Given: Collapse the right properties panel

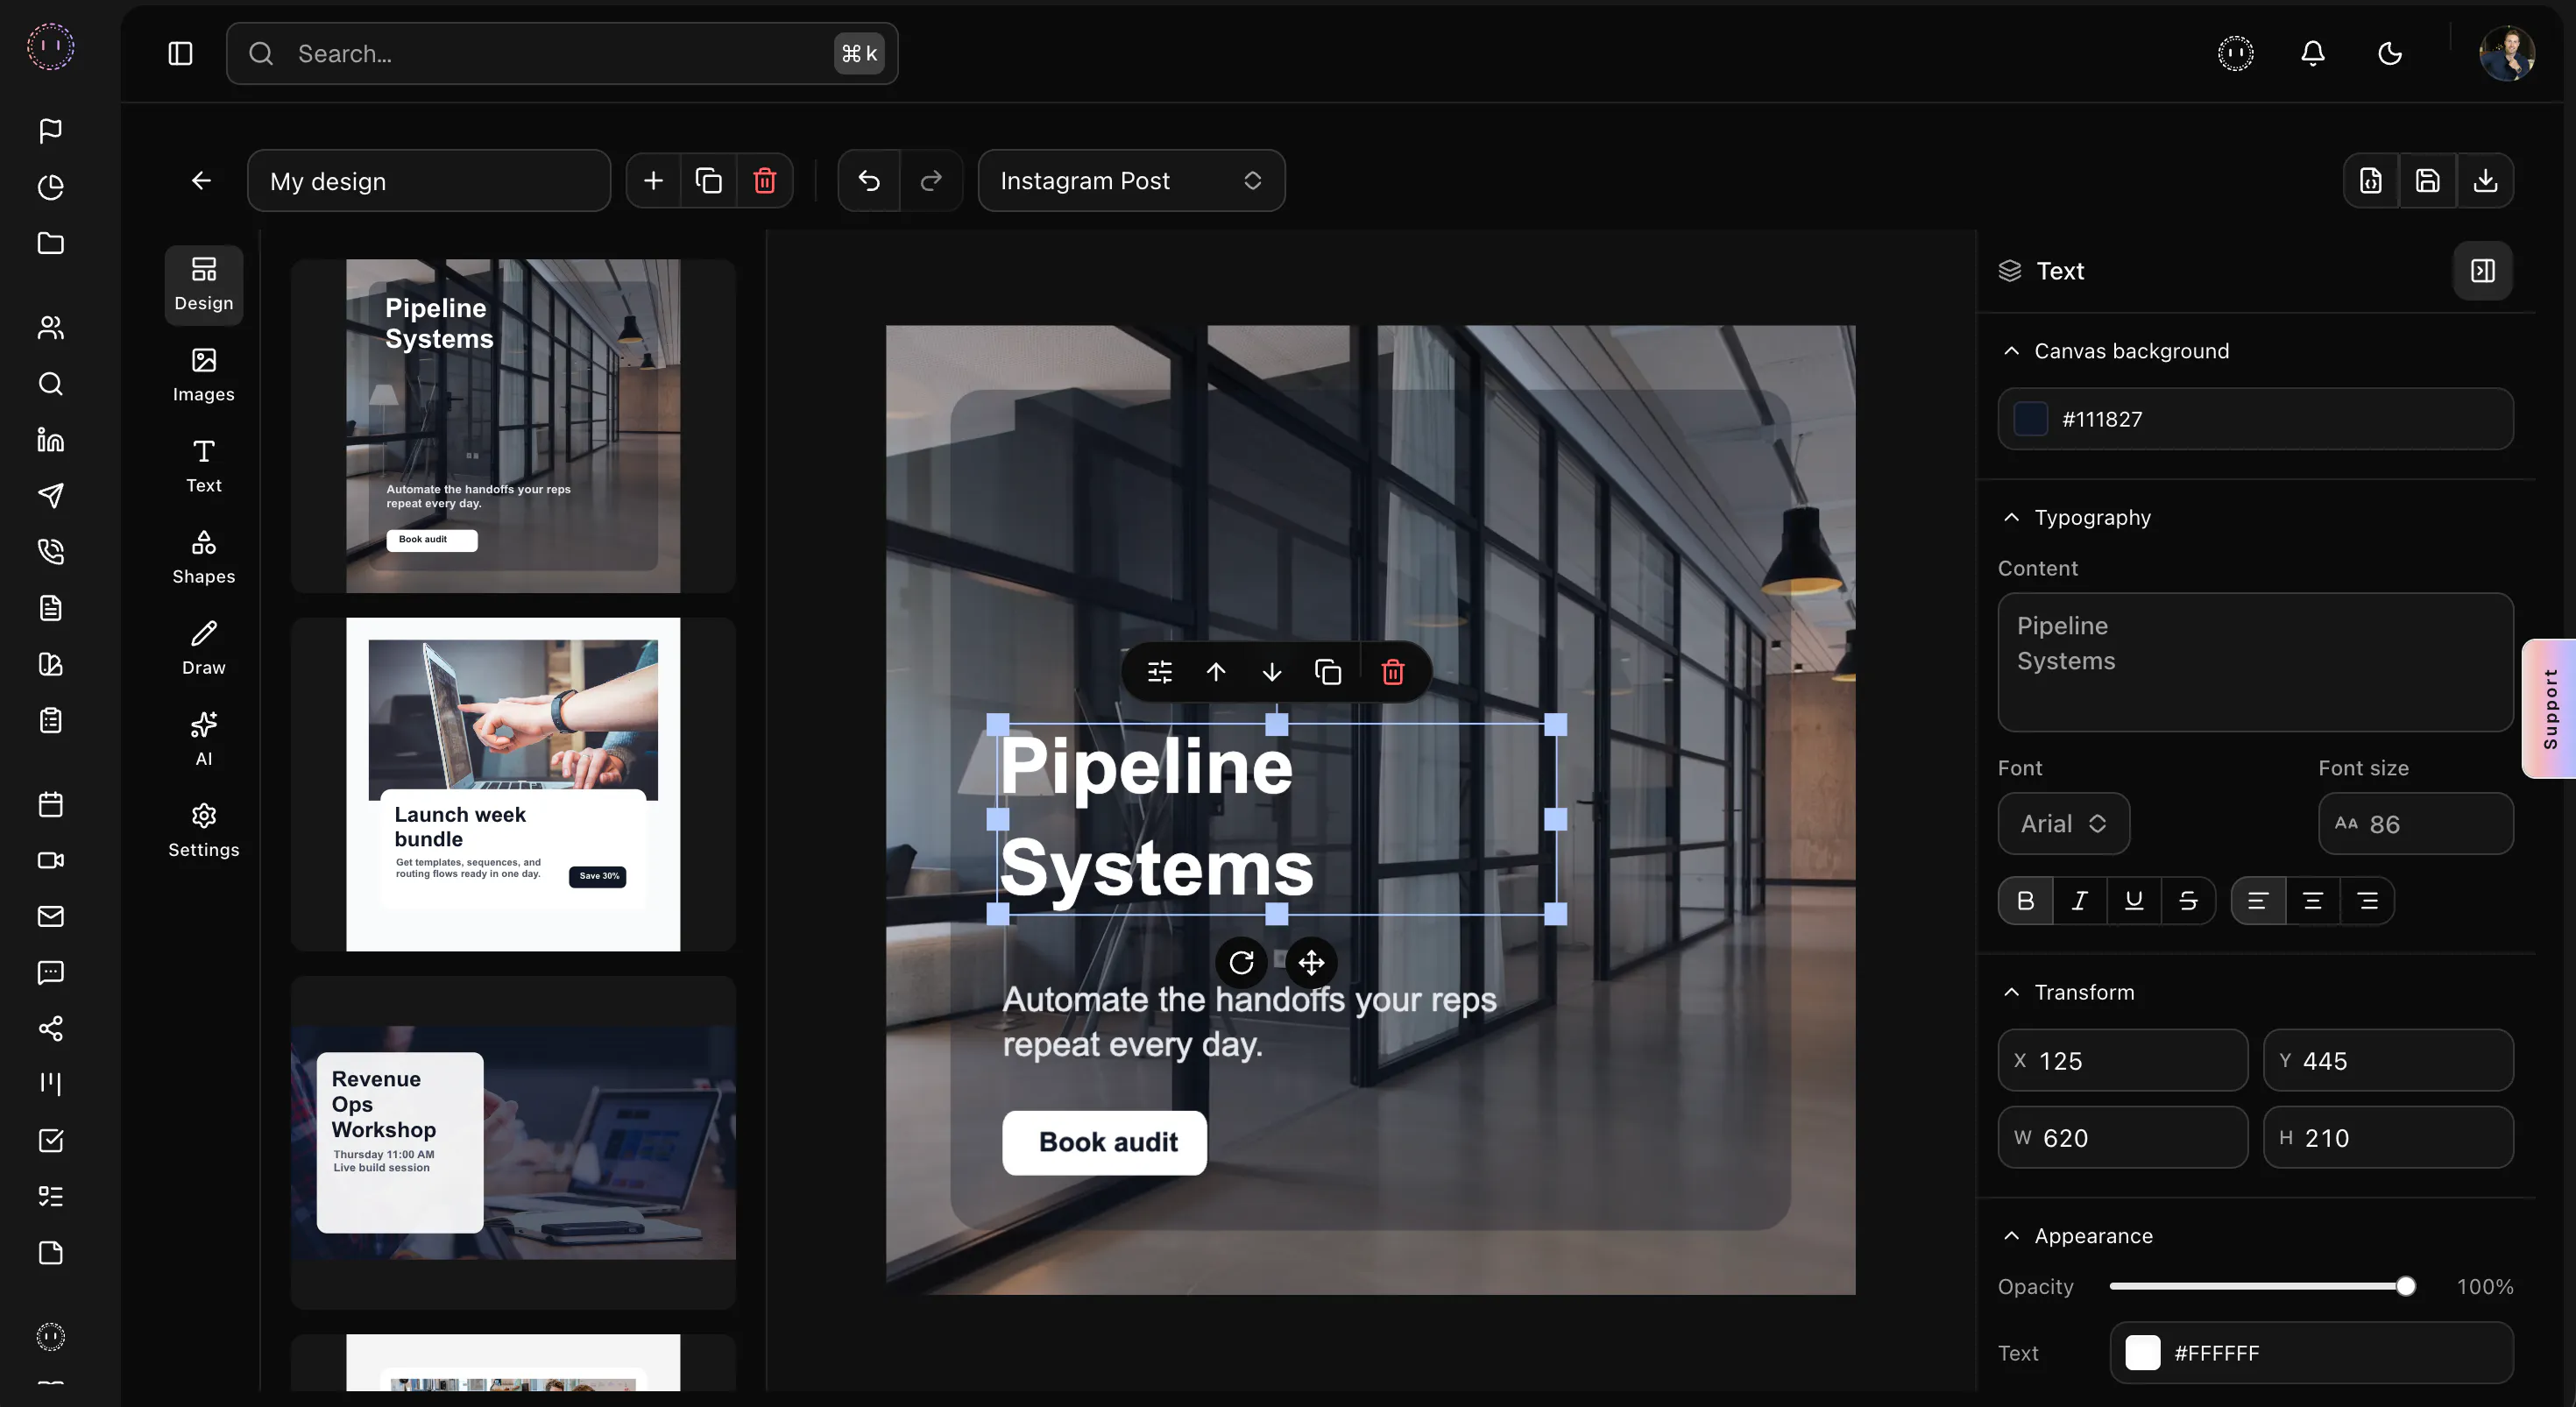Looking at the screenshot, I should click(2483, 270).
